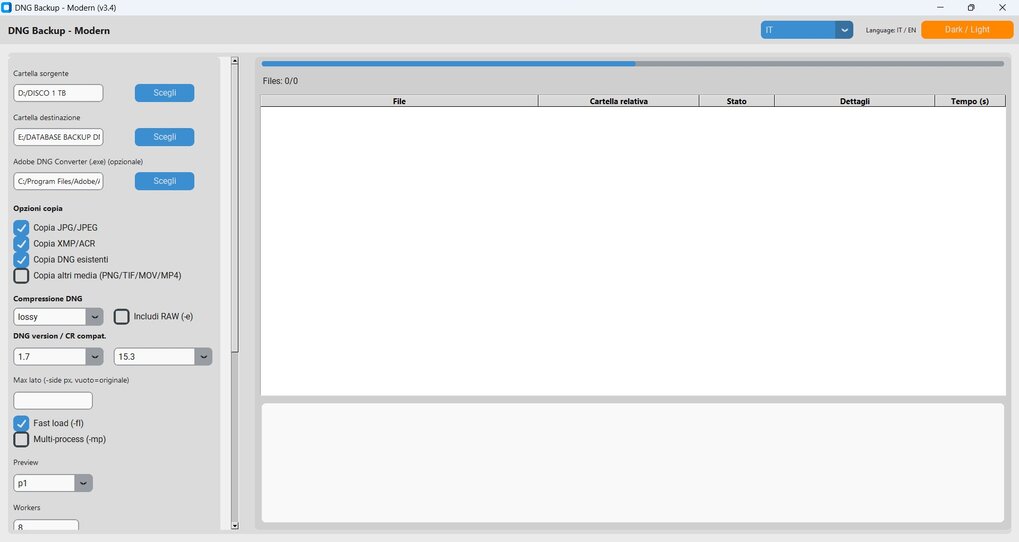
Task: Enable Includi RAW (-e) checkbox
Action: coord(122,316)
